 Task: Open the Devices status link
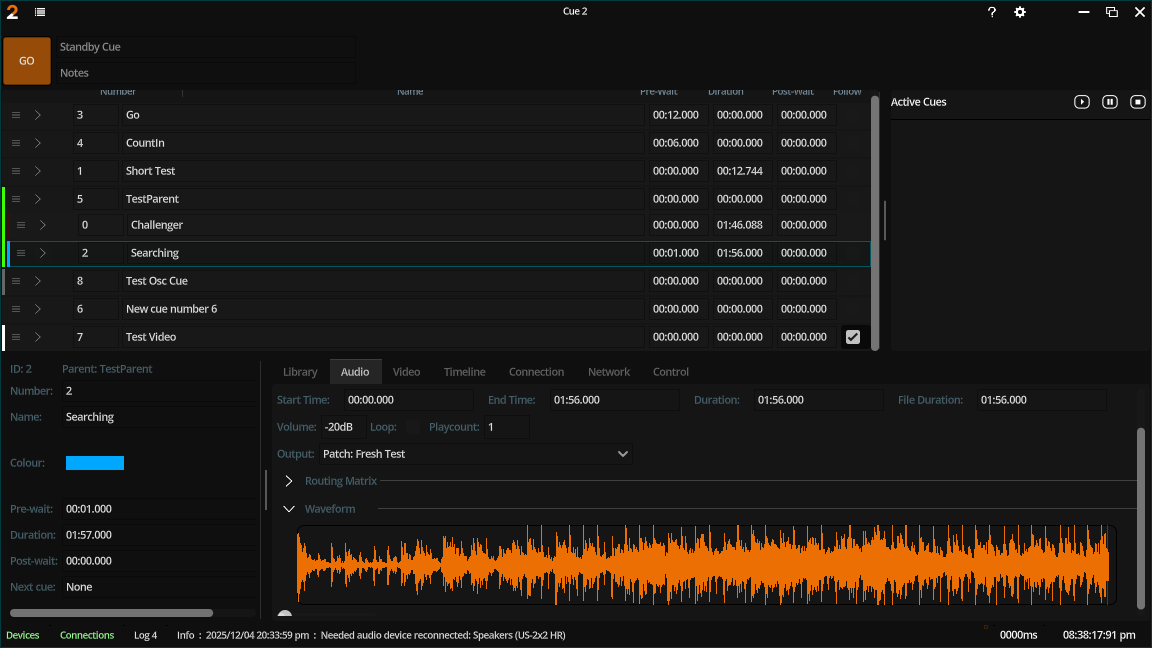pyautogui.click(x=23, y=635)
